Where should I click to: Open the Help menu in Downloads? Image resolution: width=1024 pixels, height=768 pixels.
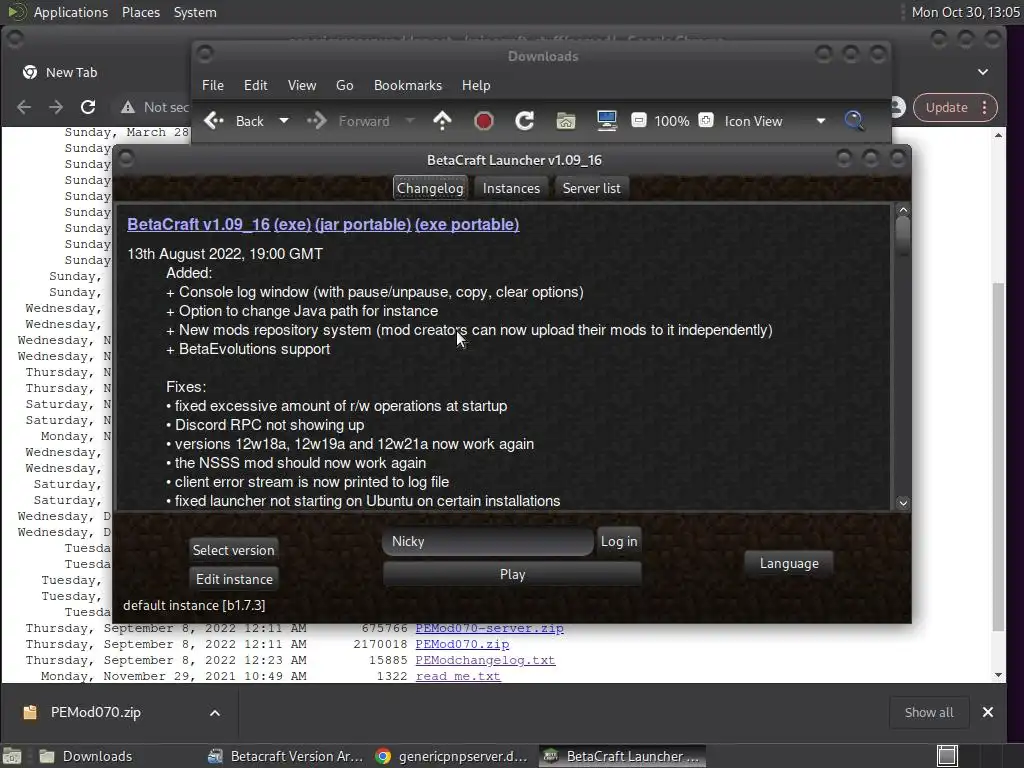point(476,86)
